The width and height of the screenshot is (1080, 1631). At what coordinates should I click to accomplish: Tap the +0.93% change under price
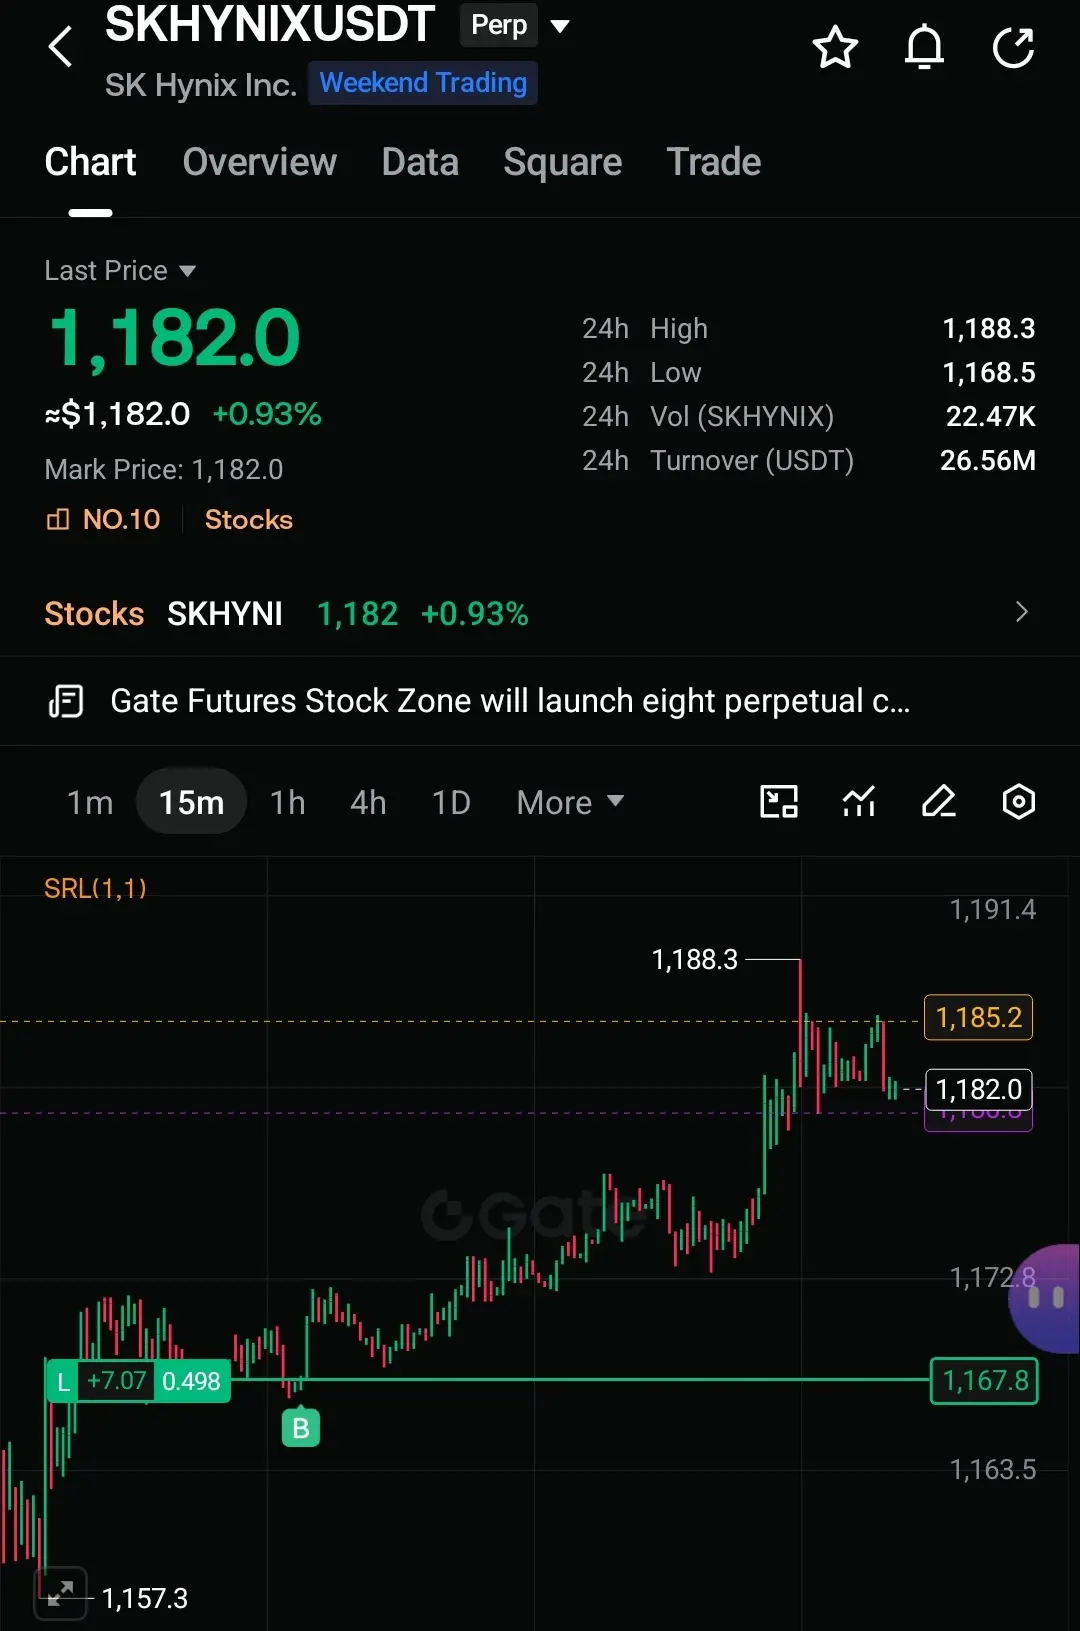pyautogui.click(x=267, y=414)
